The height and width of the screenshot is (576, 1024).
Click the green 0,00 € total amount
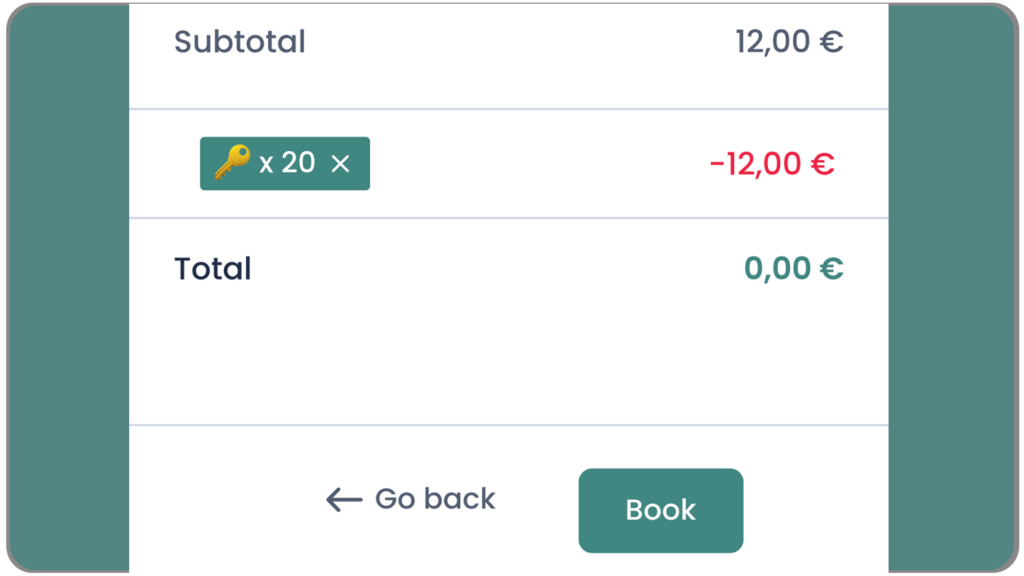(x=793, y=269)
